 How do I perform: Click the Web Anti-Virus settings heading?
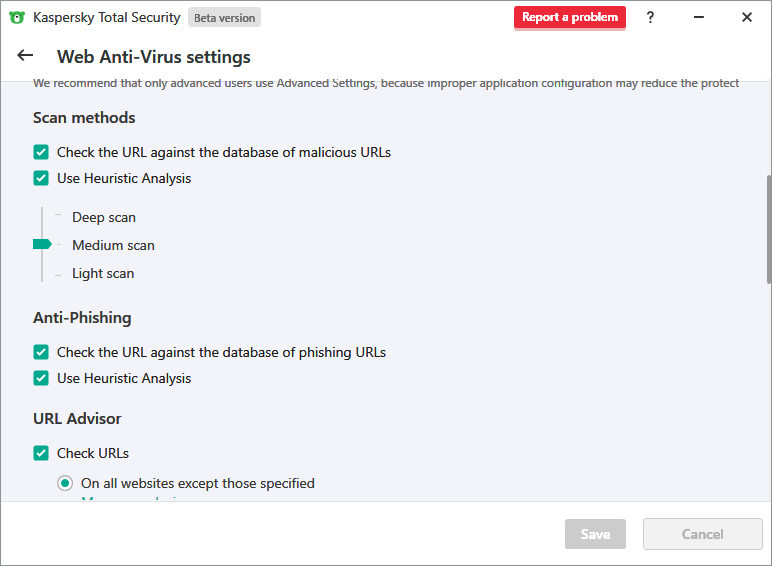pyautogui.click(x=154, y=57)
